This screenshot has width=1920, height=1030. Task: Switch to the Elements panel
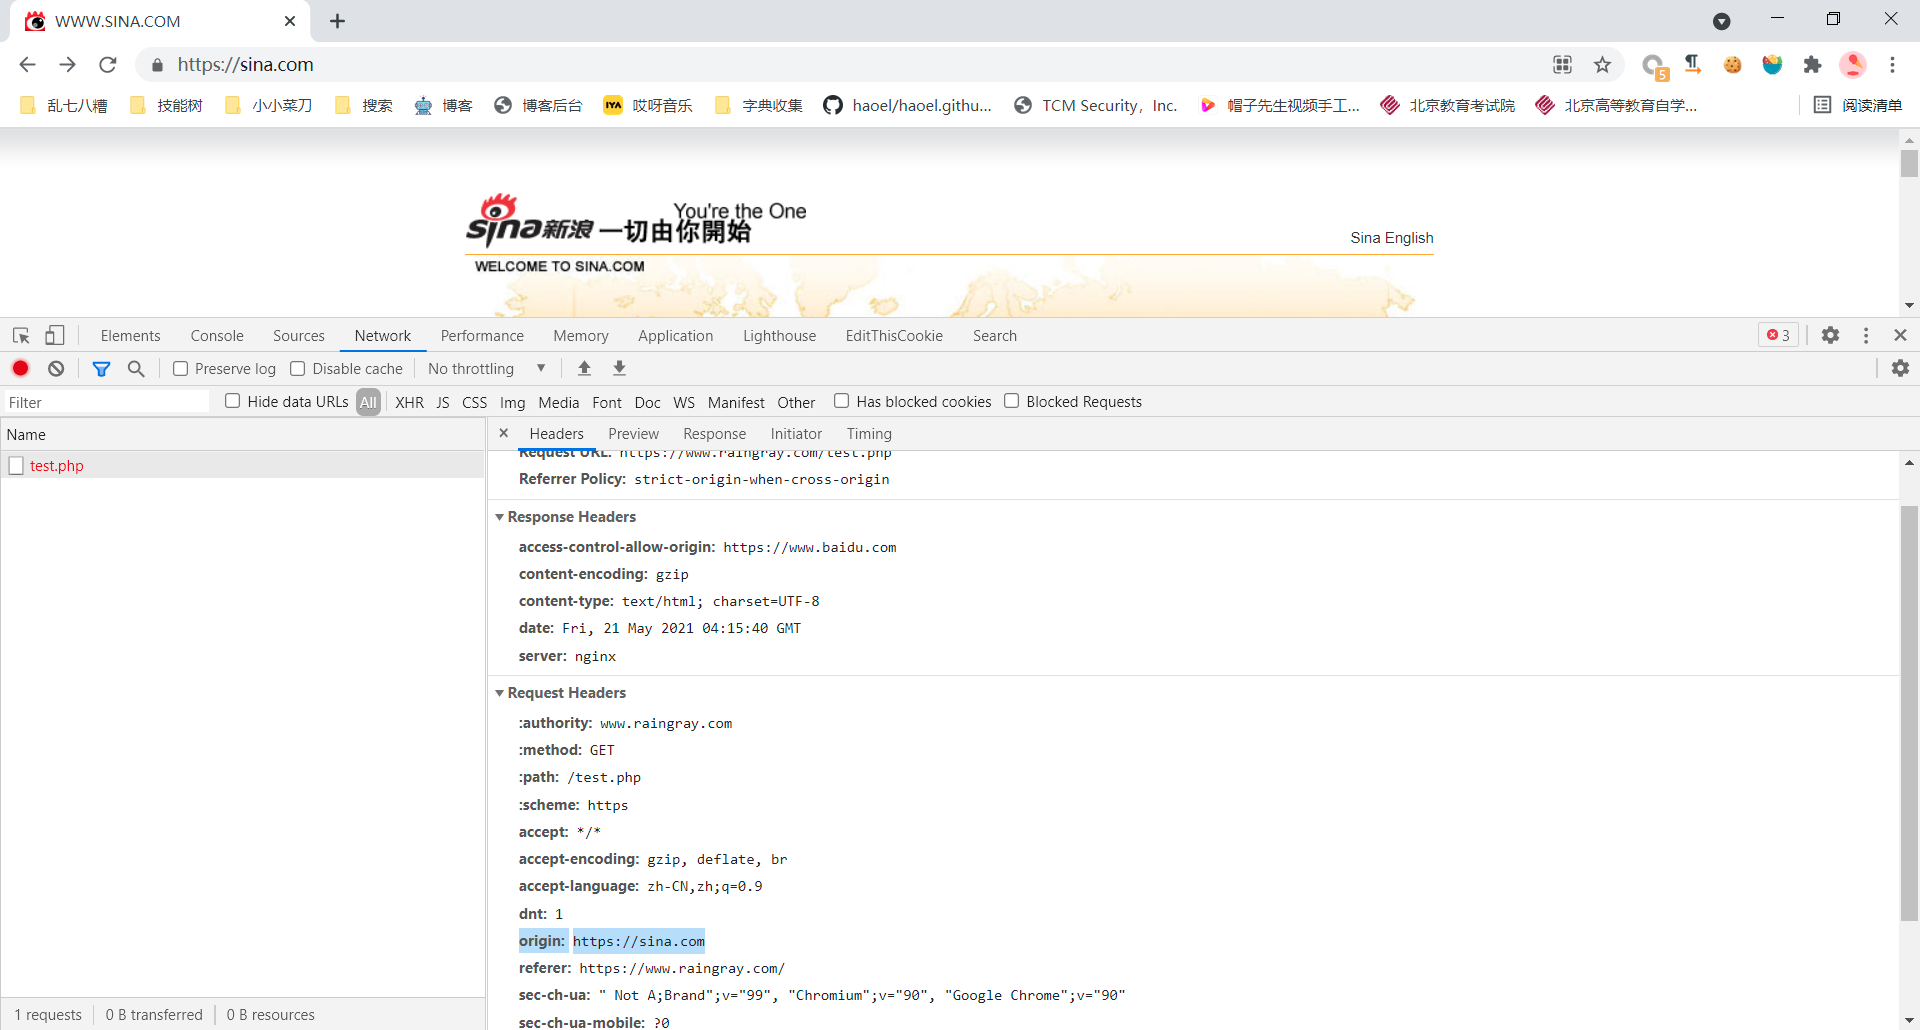130,336
